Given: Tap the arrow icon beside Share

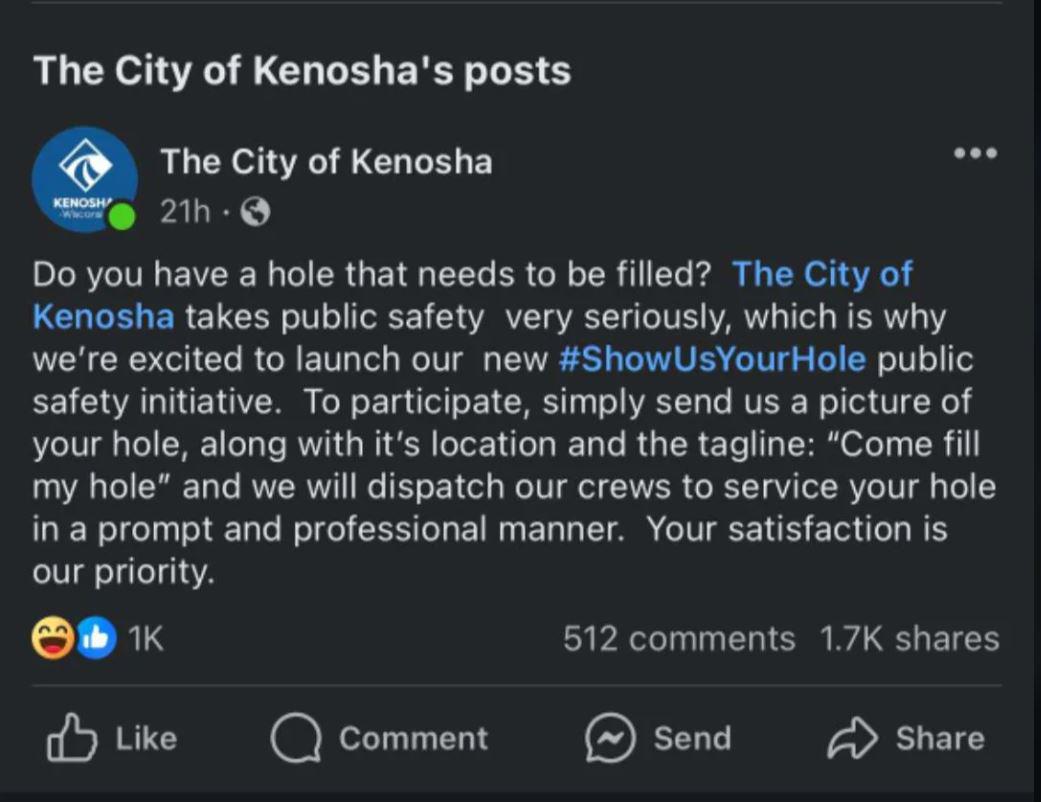Looking at the screenshot, I should click(x=854, y=738).
